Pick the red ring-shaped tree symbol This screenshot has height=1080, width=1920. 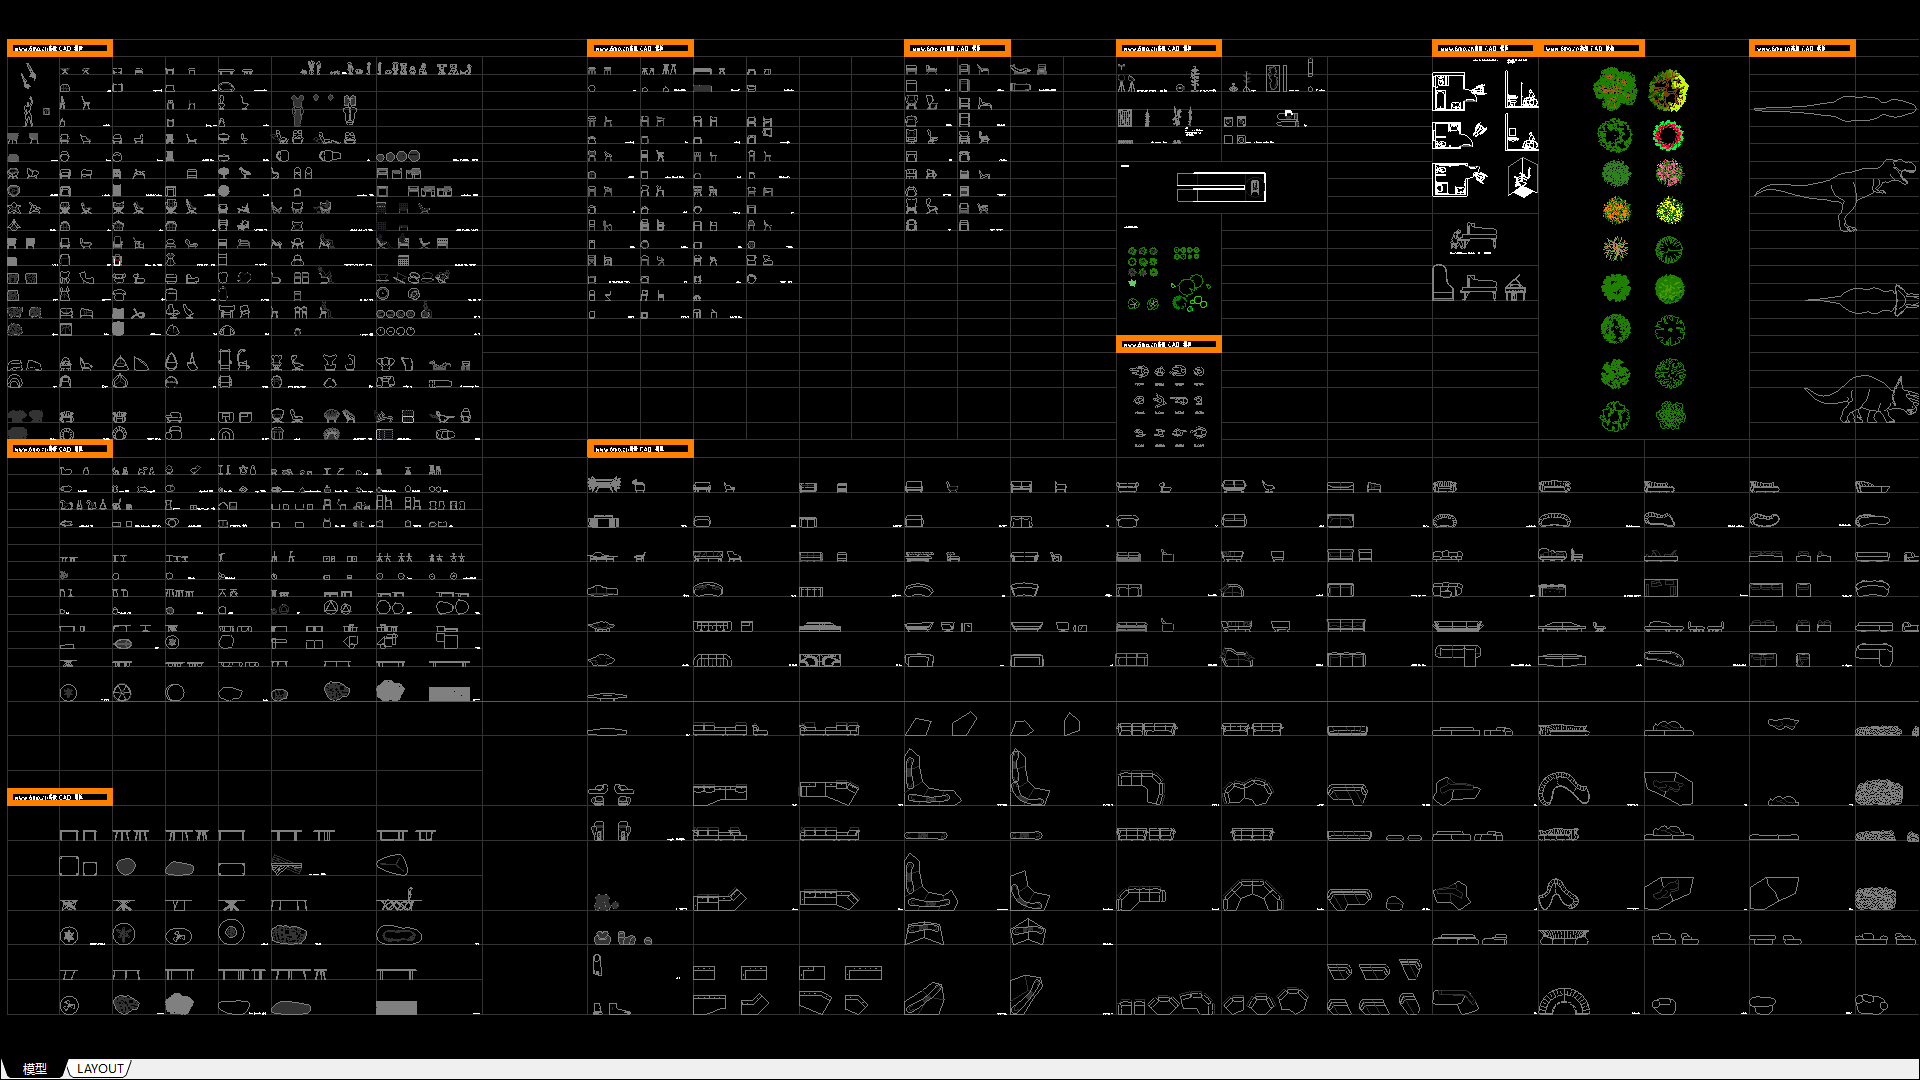[x=1668, y=135]
